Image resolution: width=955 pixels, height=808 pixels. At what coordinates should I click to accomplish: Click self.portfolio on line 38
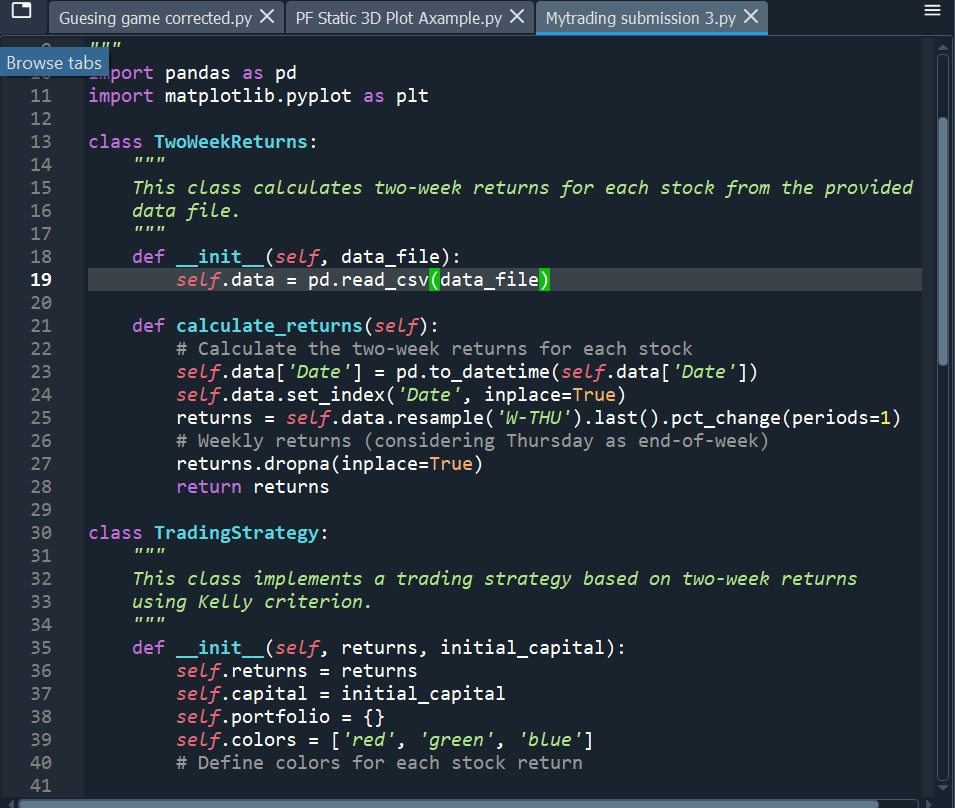(x=253, y=717)
